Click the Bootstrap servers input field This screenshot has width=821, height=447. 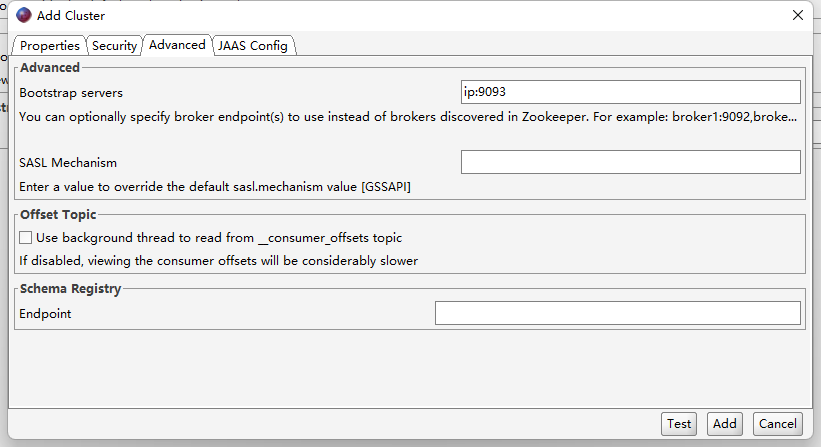pyautogui.click(x=630, y=92)
